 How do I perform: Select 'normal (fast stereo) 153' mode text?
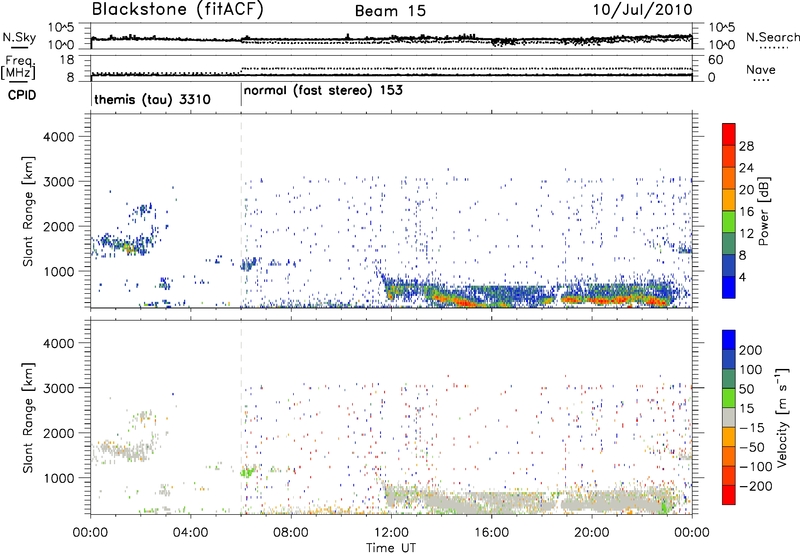pos(323,90)
